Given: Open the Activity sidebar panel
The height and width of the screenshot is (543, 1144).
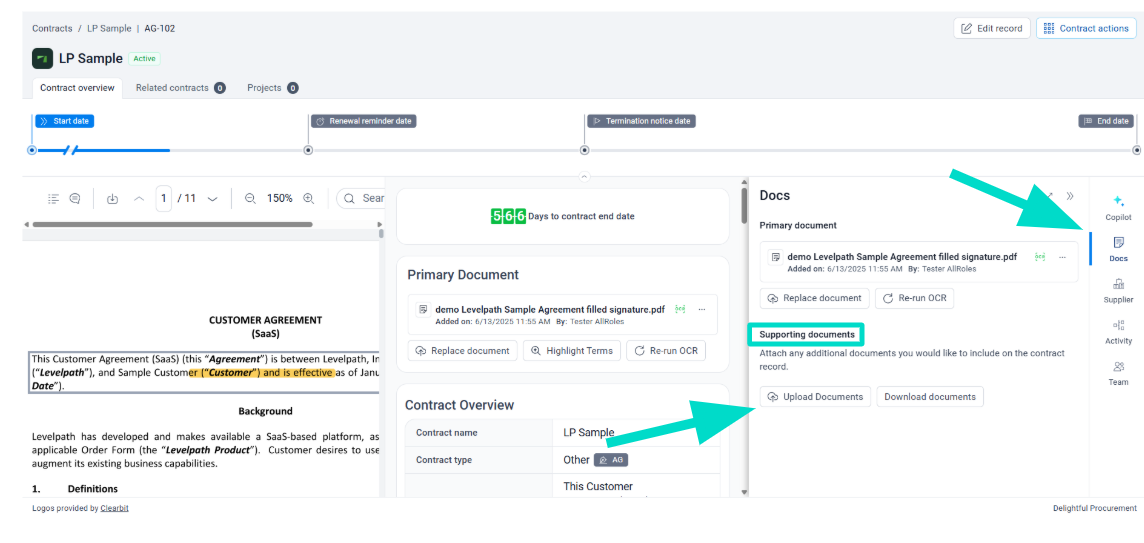Looking at the screenshot, I should (1118, 331).
